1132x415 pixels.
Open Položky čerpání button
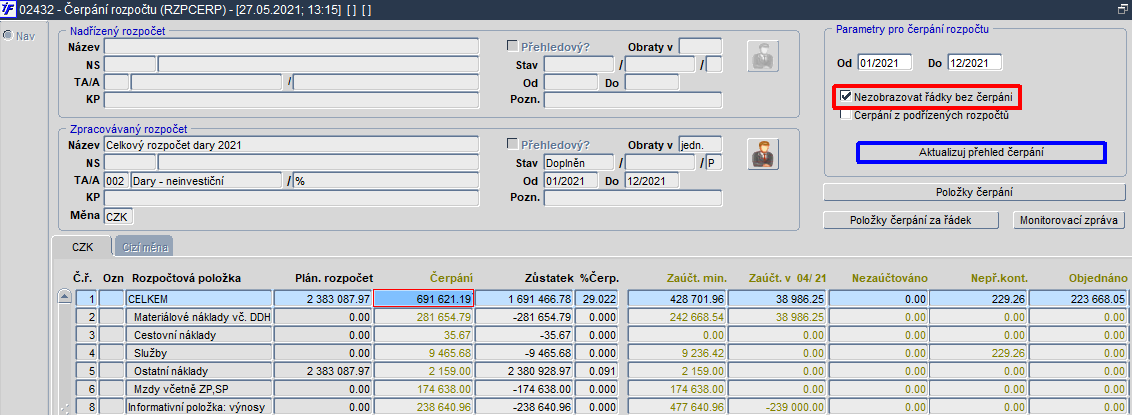[x=975, y=192]
